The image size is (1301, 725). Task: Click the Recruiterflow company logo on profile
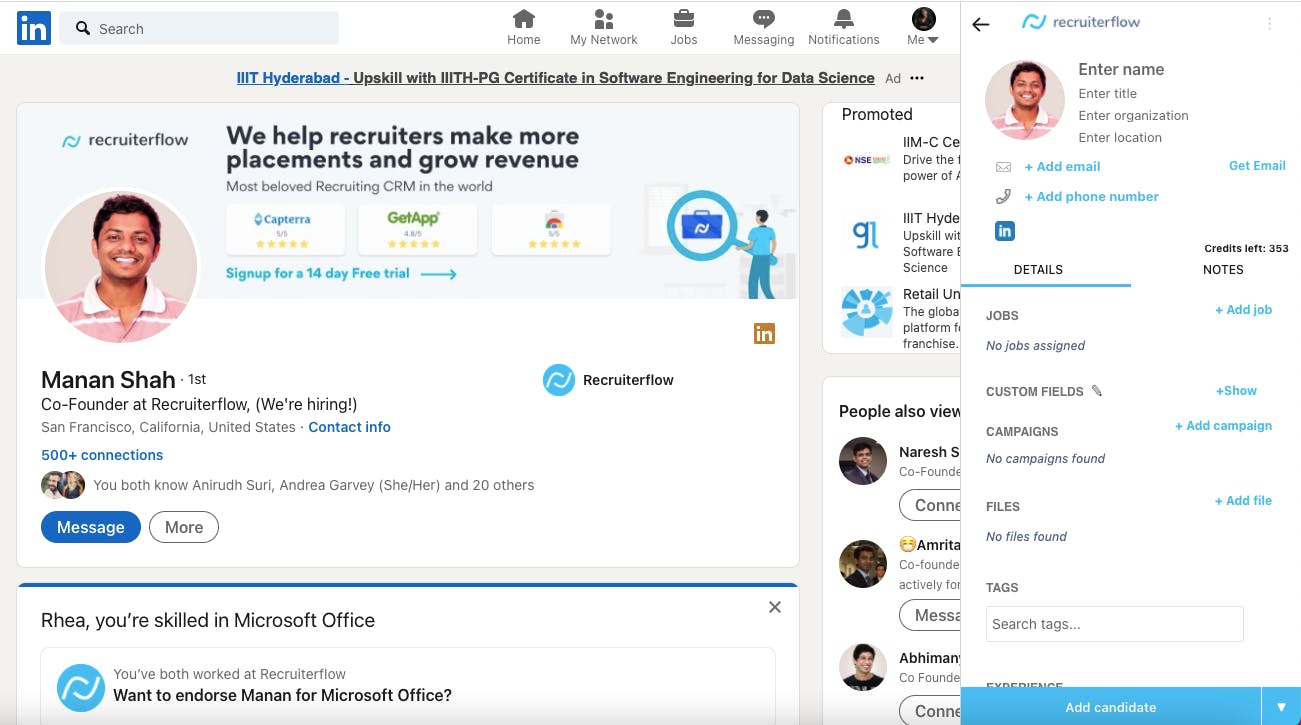[x=558, y=380]
